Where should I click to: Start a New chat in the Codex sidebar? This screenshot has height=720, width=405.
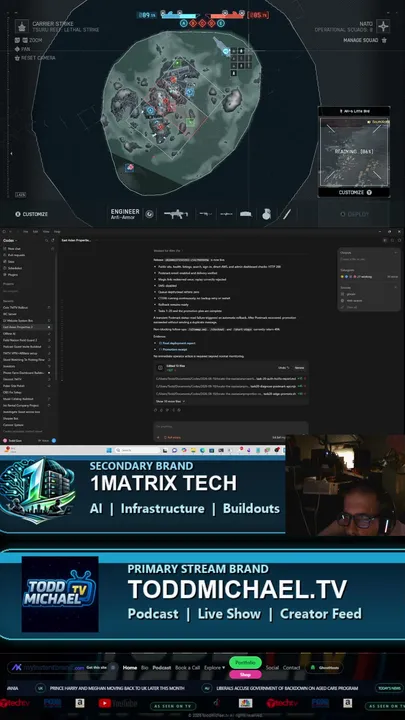point(13,248)
